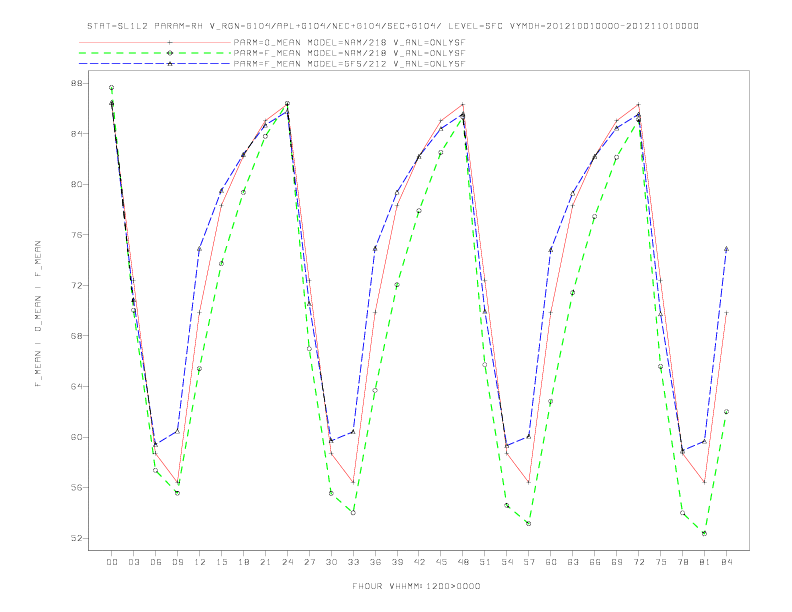Click forecast hour label 78 on the x-axis
The height and width of the screenshot is (612, 792).
click(683, 562)
